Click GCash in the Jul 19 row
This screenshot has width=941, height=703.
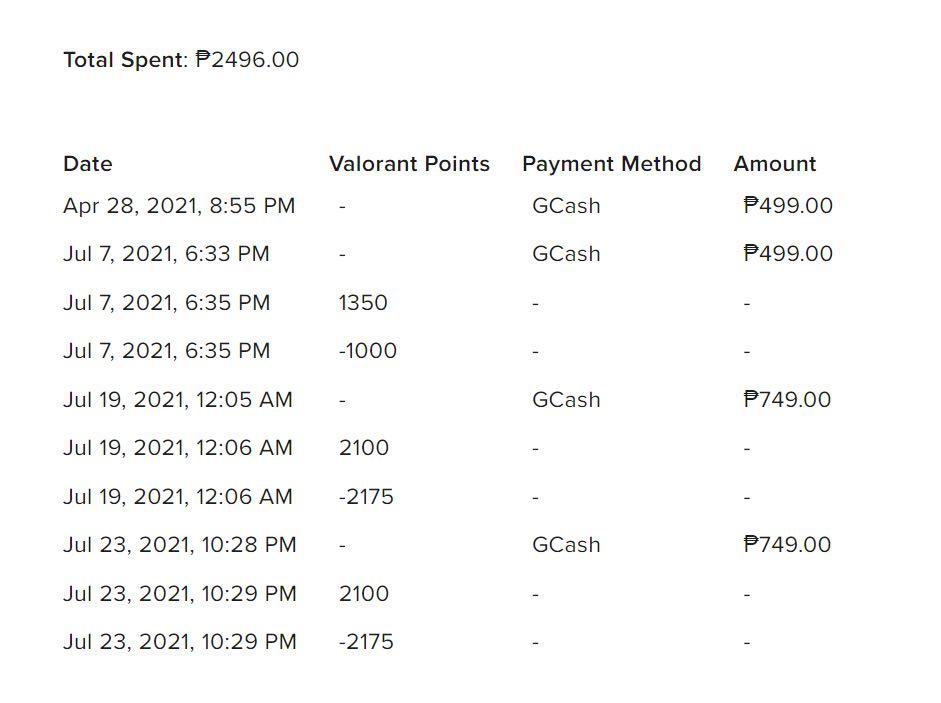tap(566, 400)
